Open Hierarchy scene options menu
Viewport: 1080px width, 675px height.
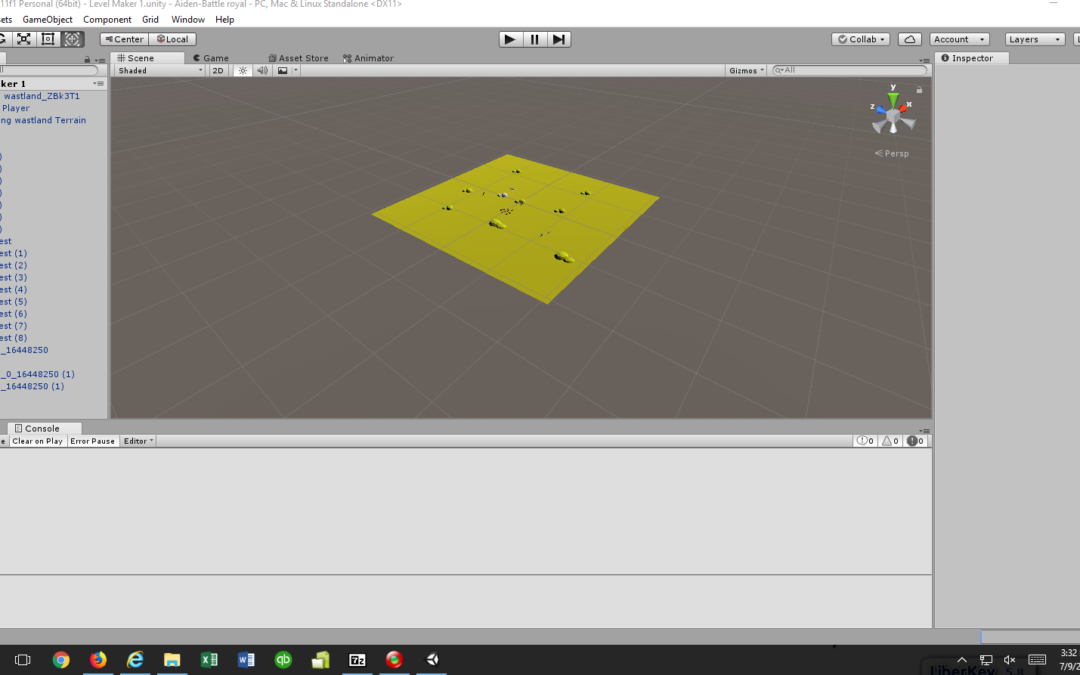pos(99,83)
